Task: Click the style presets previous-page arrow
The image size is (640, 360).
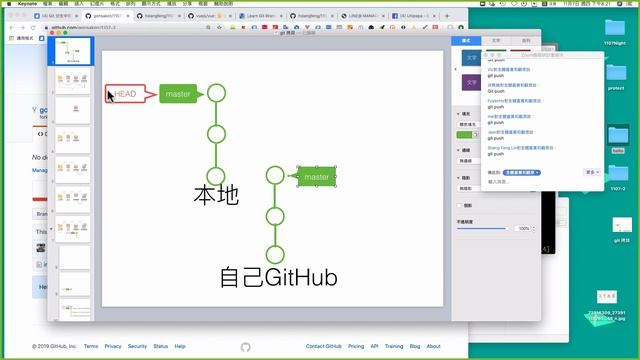Action: tap(456, 69)
